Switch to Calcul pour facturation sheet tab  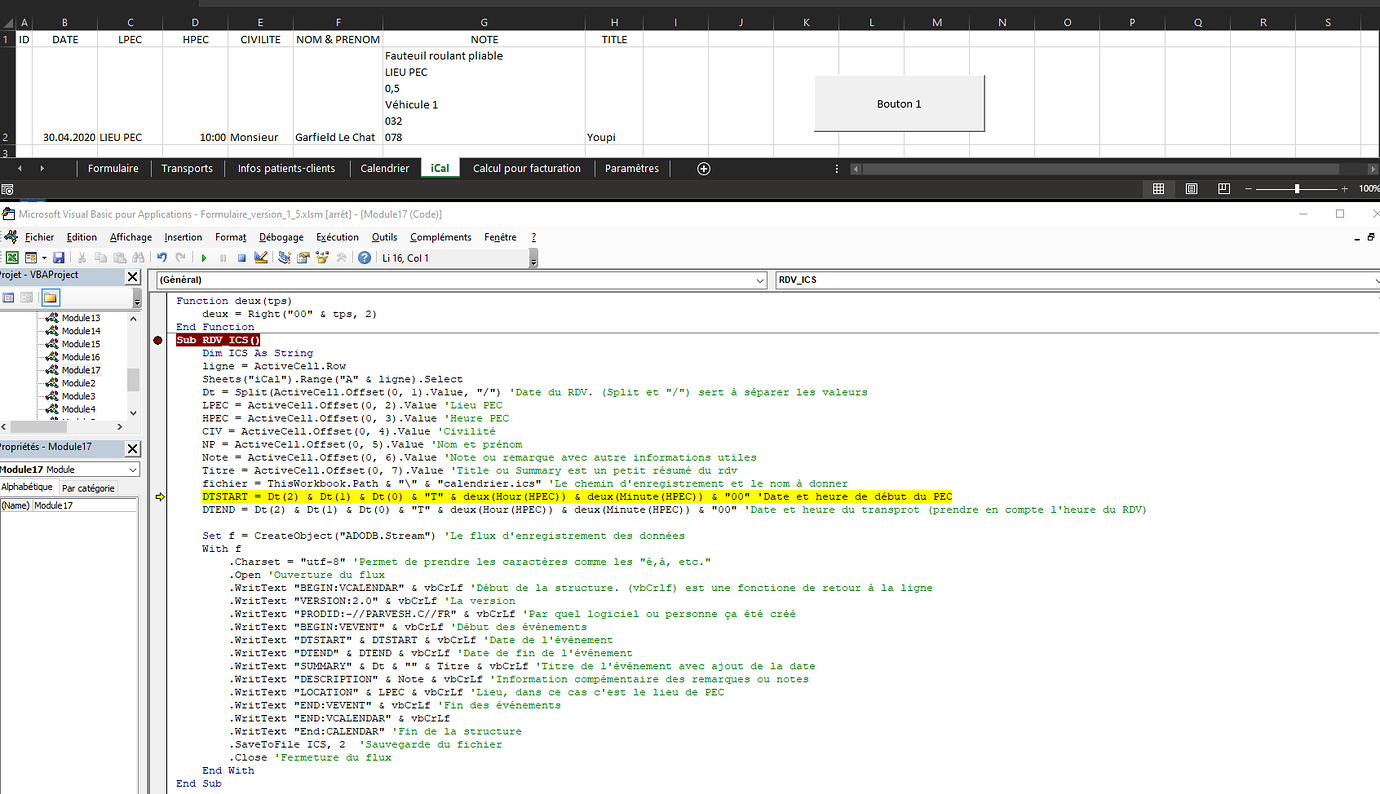[x=527, y=168]
